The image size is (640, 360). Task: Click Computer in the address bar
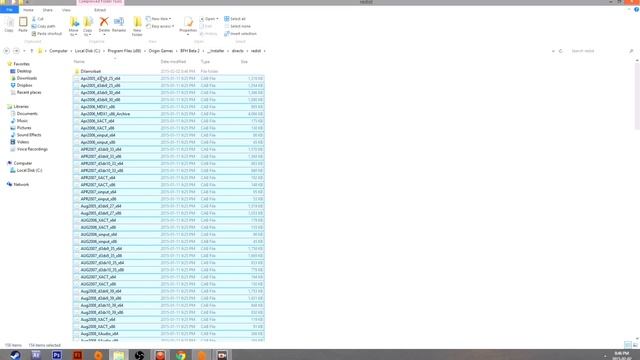(x=58, y=51)
